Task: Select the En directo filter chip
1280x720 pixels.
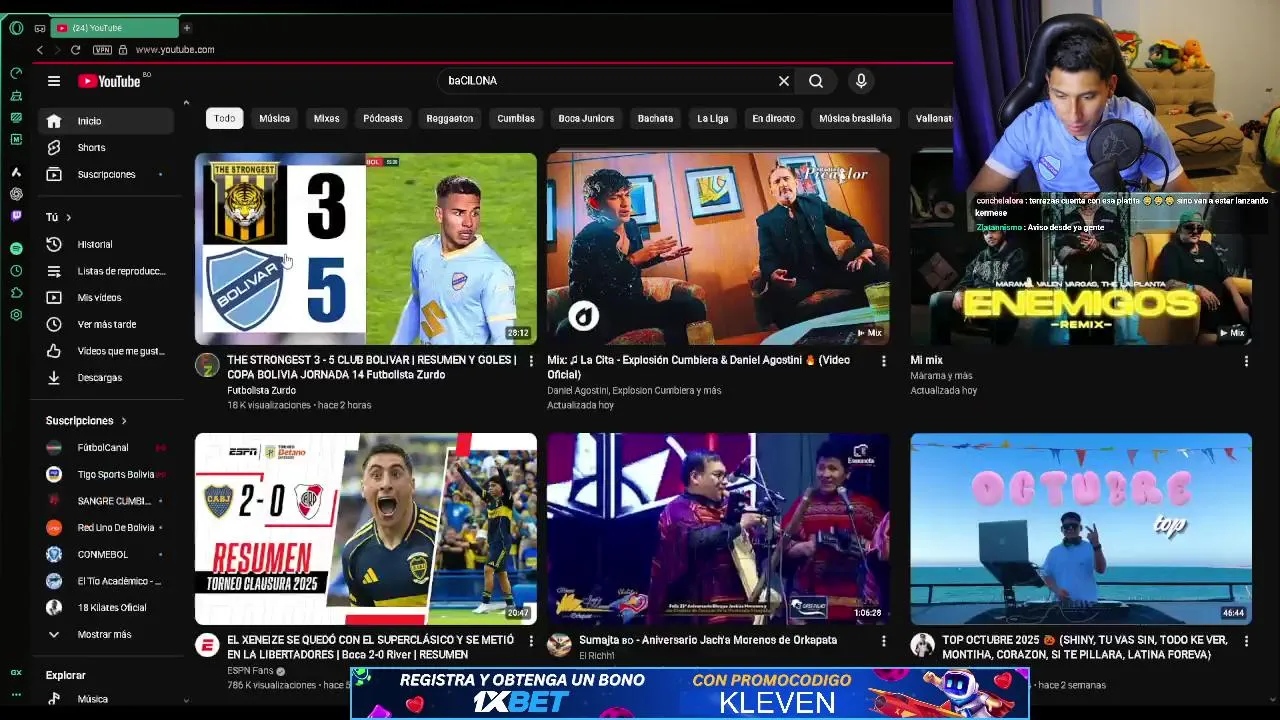Action: click(x=774, y=118)
